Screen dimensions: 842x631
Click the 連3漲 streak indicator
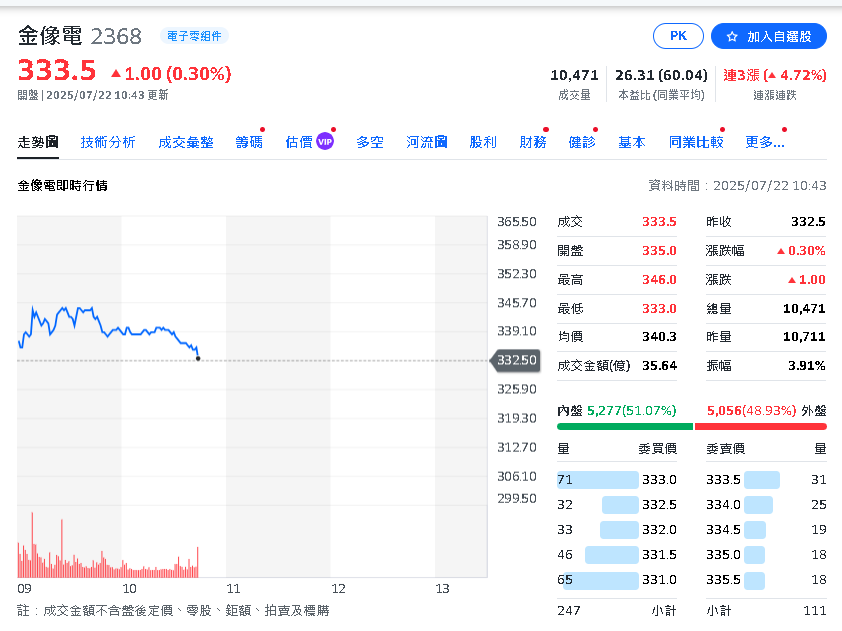774,75
